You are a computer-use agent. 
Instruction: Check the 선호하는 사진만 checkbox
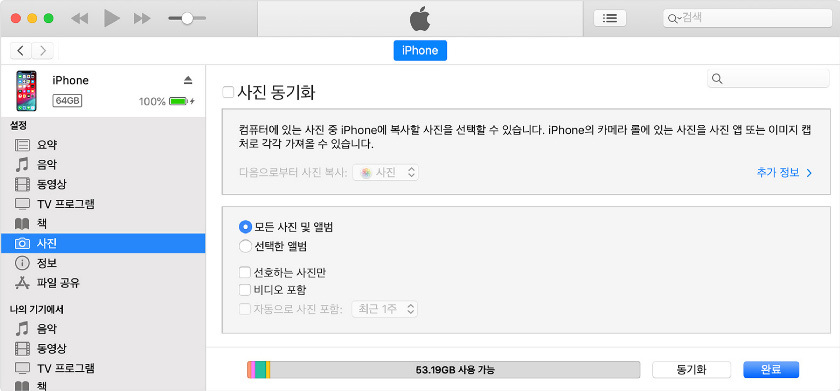pos(245,273)
